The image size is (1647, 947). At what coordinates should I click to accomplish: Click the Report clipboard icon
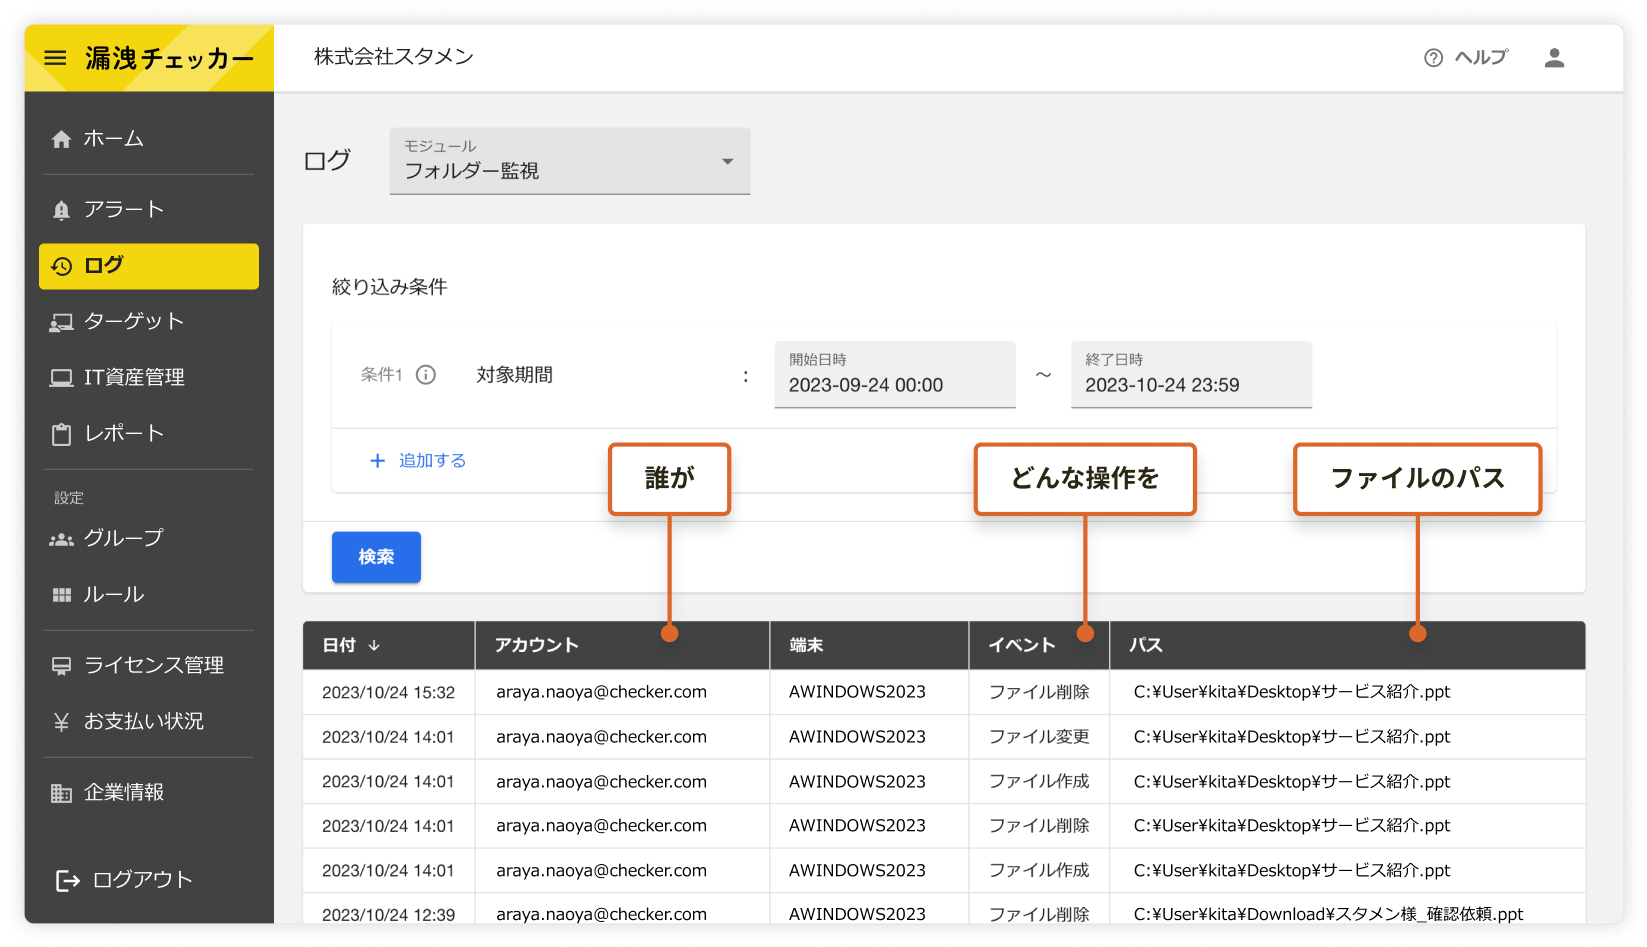[61, 434]
